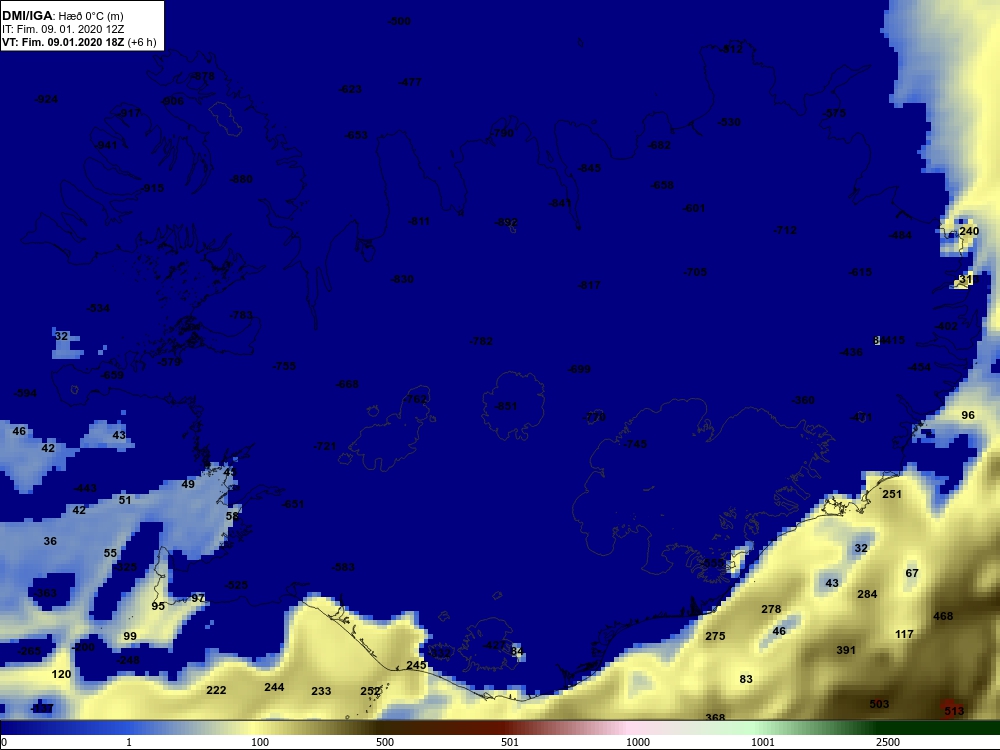The height and width of the screenshot is (750, 1000).
Task: Click the map value "67"
Action: pos(912,573)
